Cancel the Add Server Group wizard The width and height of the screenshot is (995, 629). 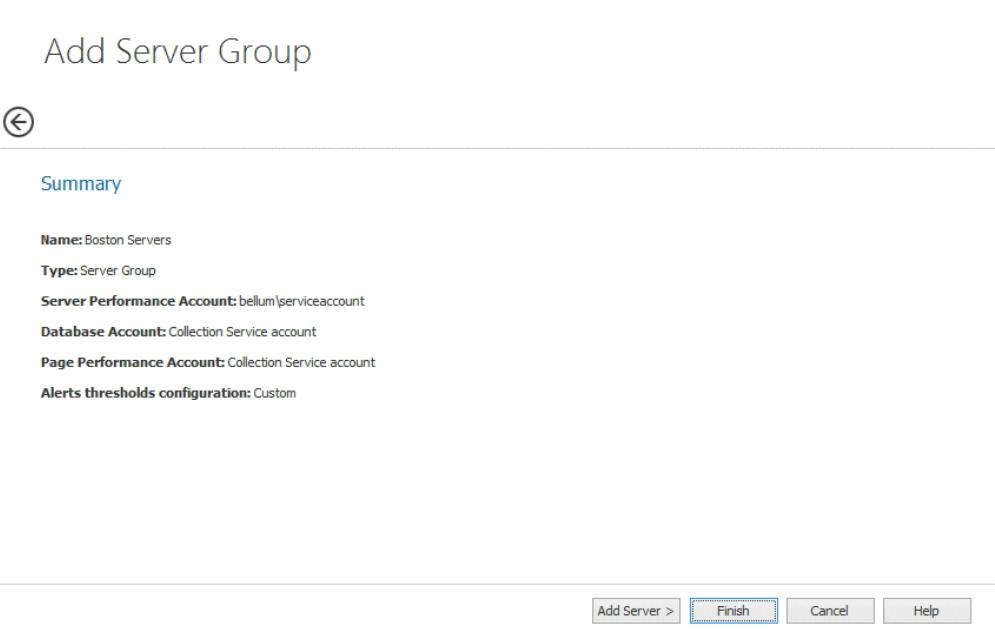pyautogui.click(x=829, y=610)
